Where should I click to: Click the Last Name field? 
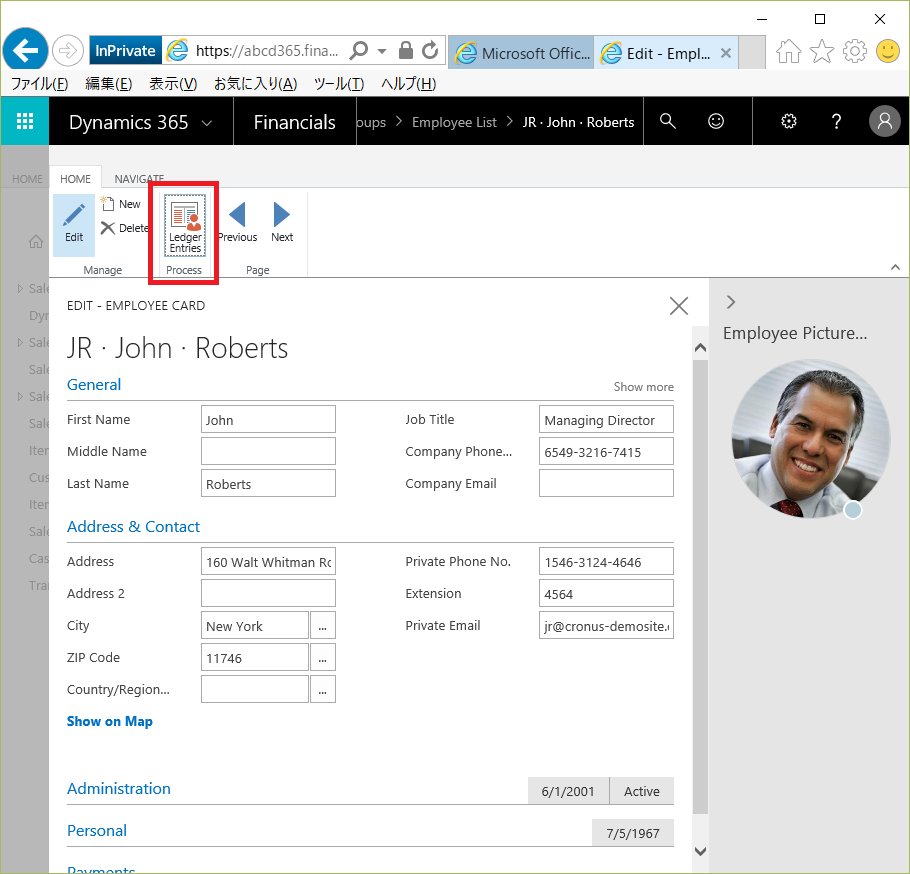tap(268, 483)
